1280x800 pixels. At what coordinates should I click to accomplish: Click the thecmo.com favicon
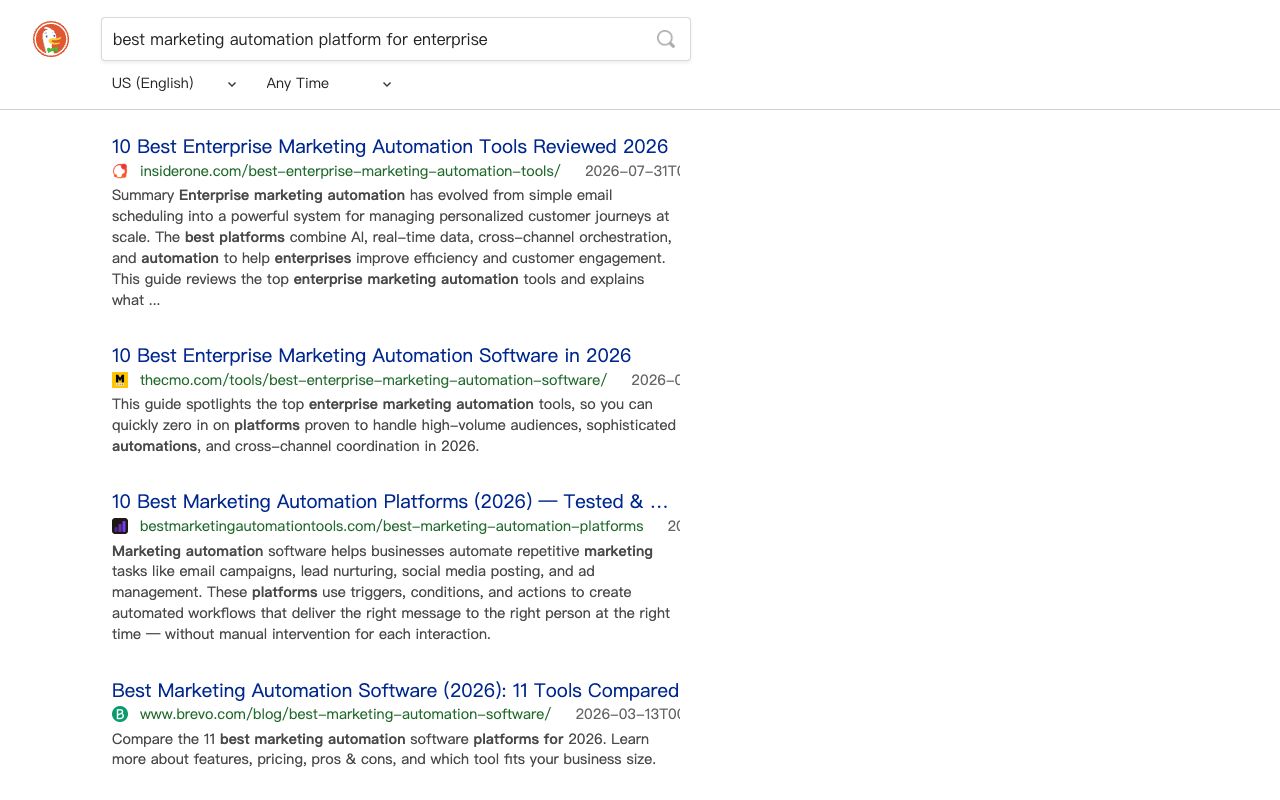click(x=120, y=380)
